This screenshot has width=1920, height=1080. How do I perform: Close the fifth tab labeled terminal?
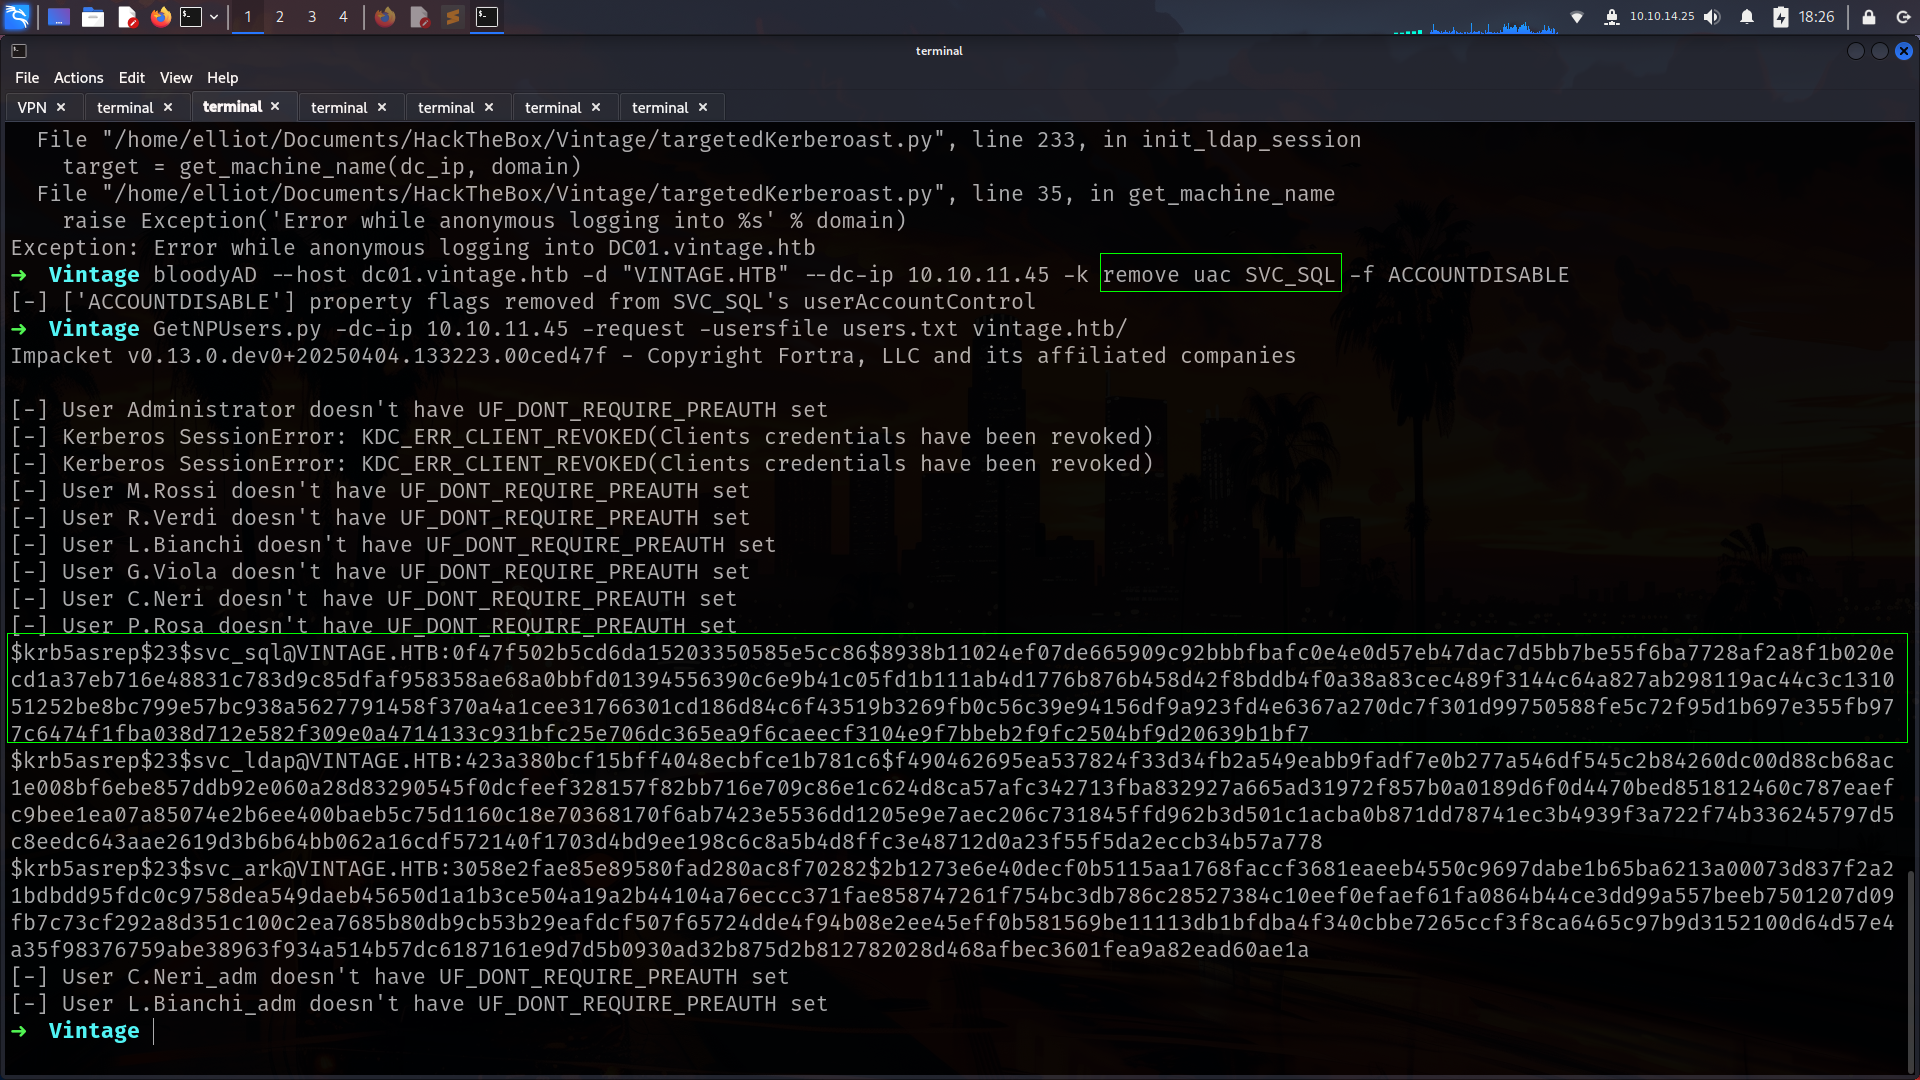[489, 107]
